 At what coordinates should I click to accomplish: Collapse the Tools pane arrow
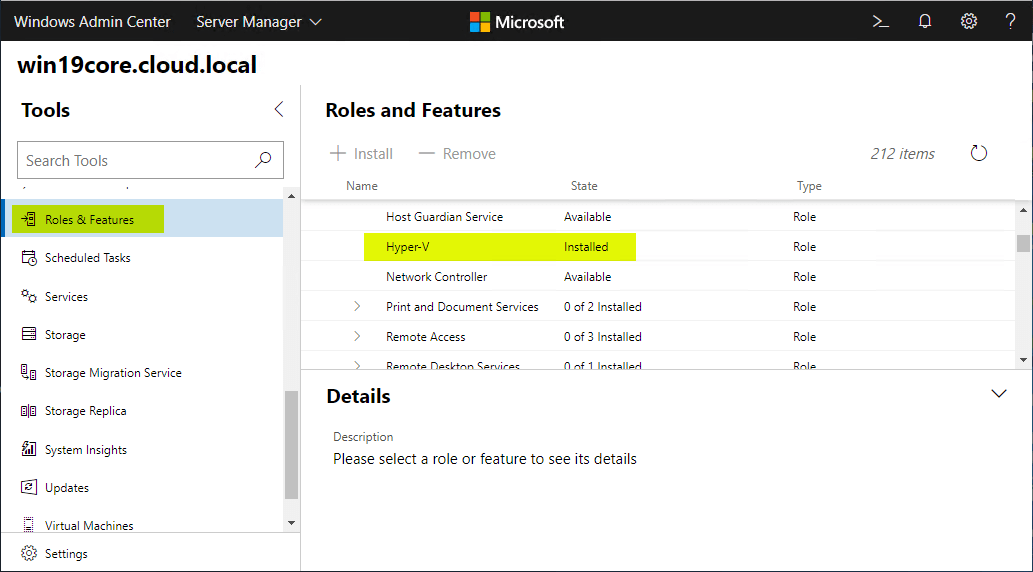279,109
